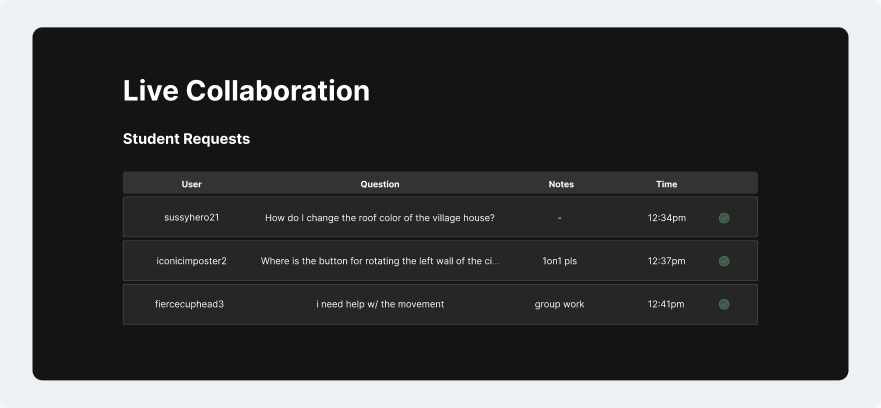Click the 12:41pm time cell
The image size is (881, 408).
point(666,304)
